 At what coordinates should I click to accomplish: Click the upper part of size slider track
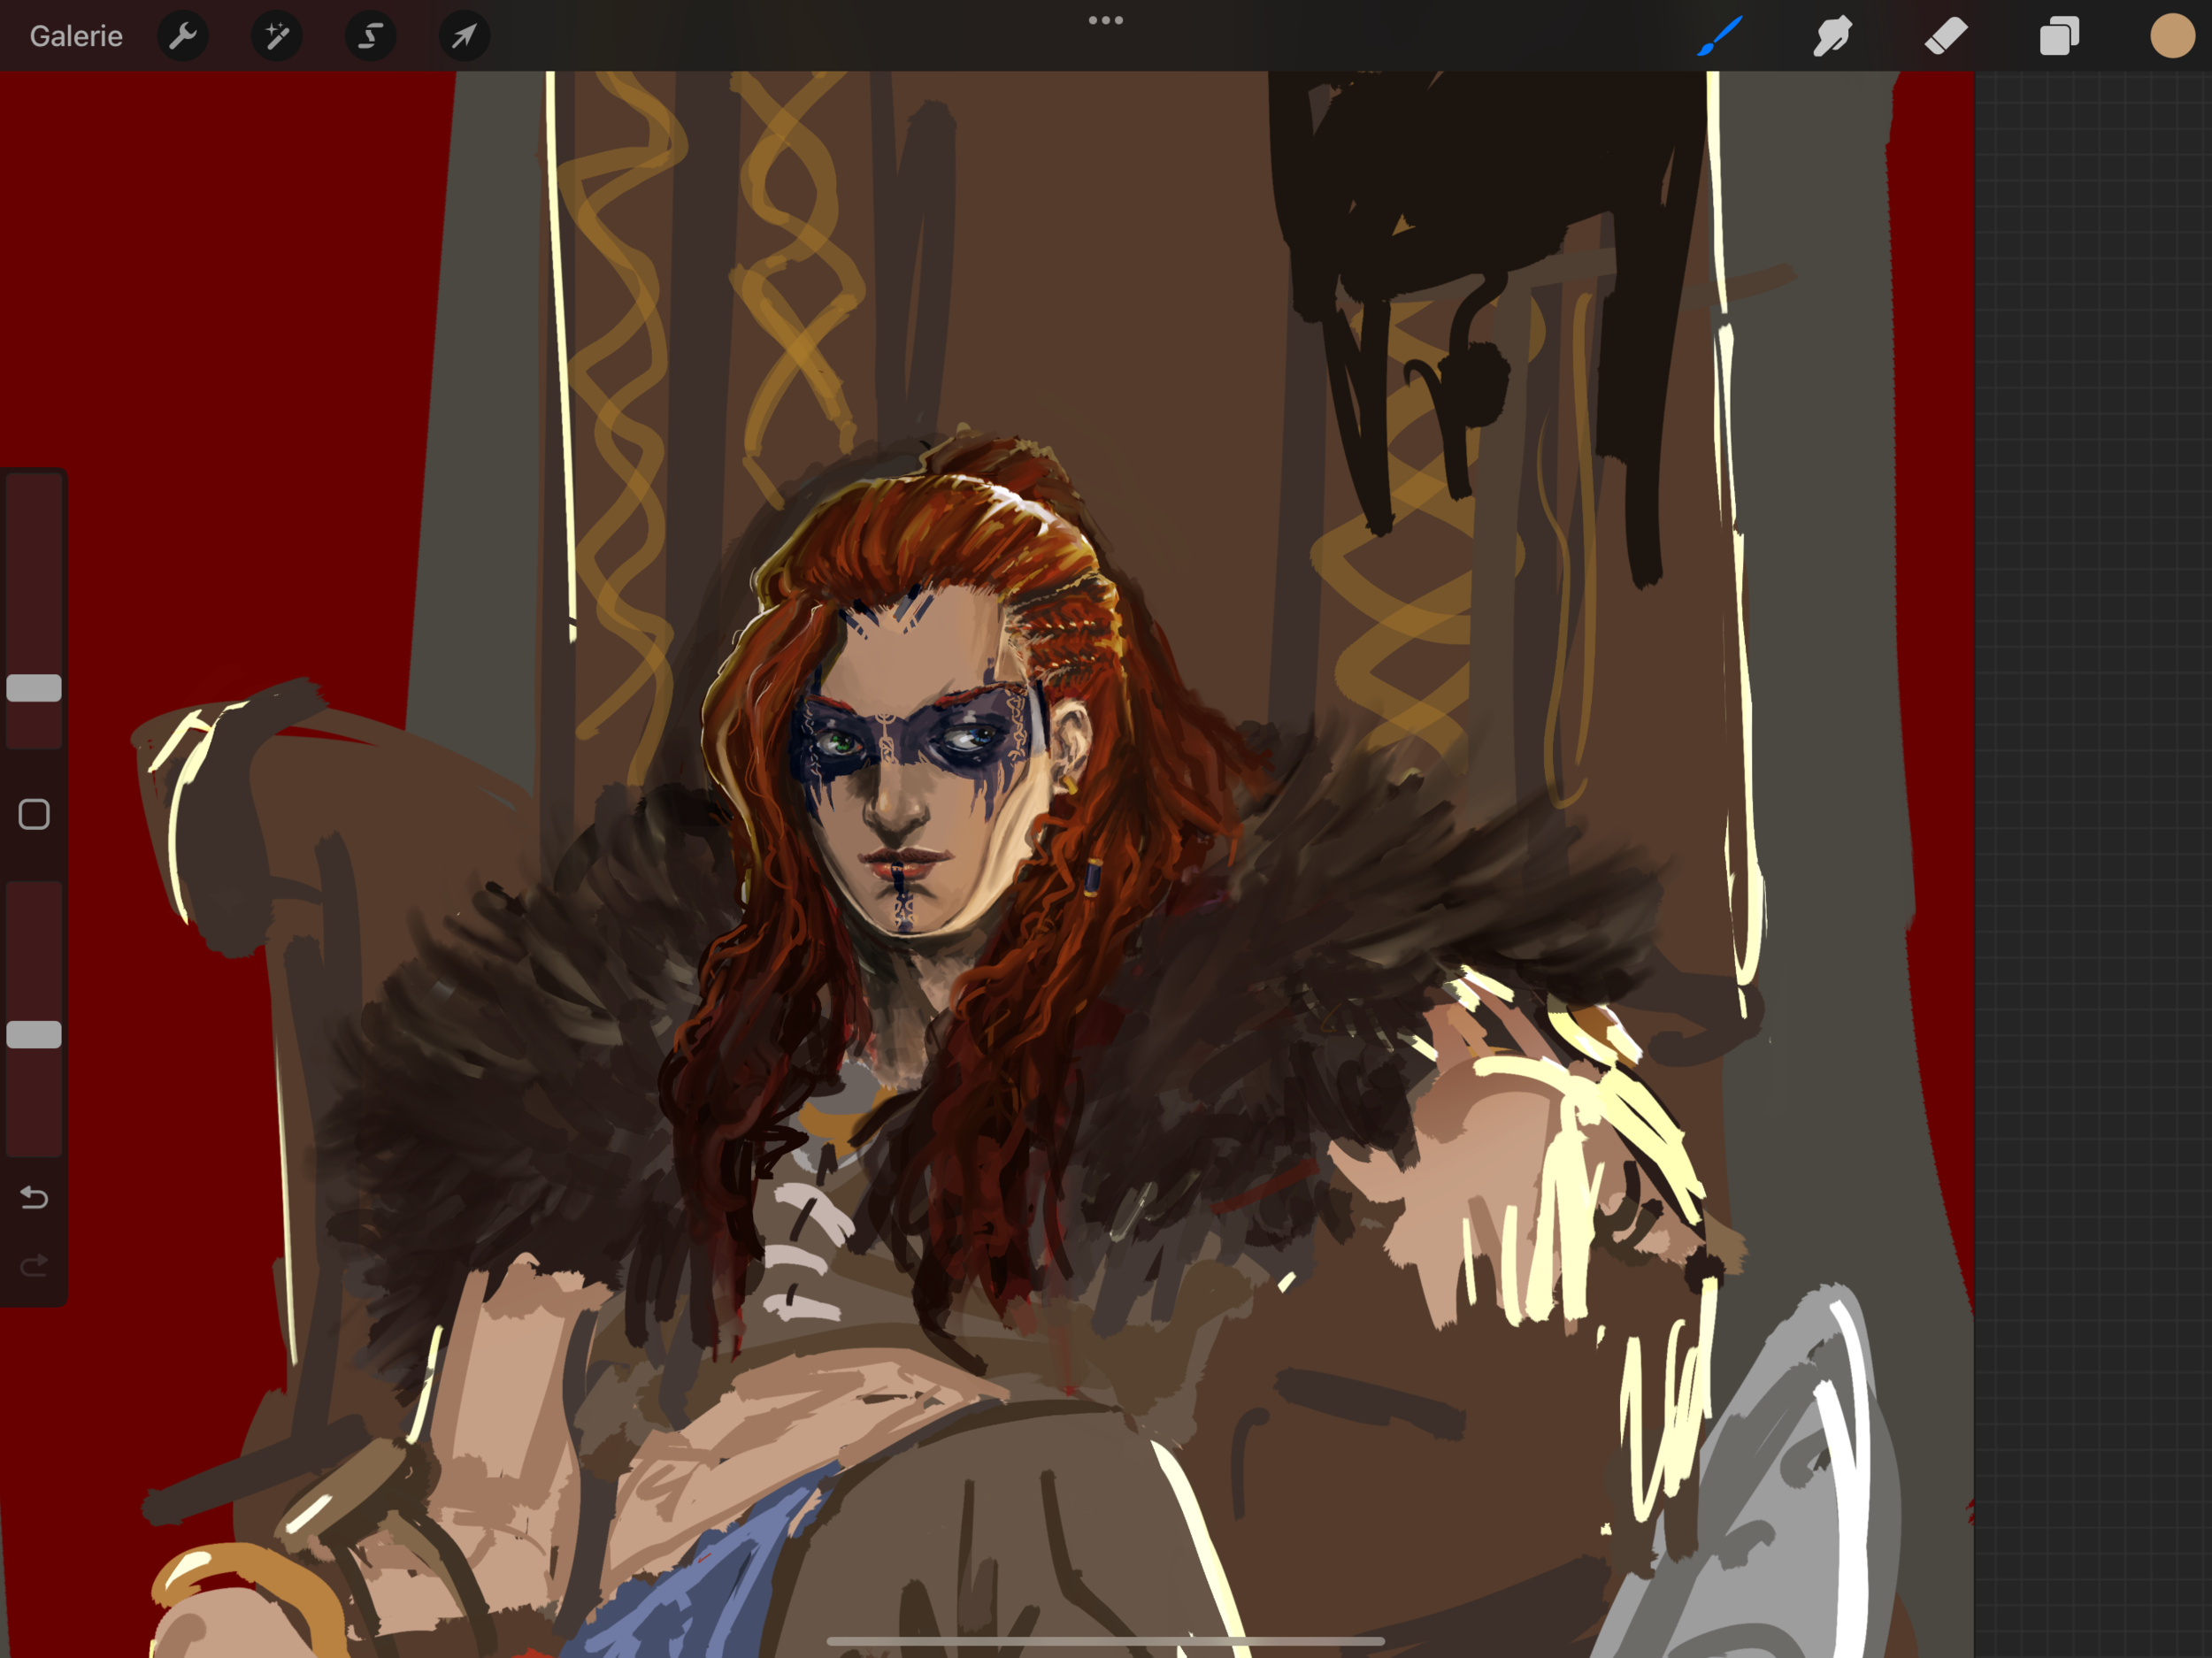pyautogui.click(x=34, y=560)
